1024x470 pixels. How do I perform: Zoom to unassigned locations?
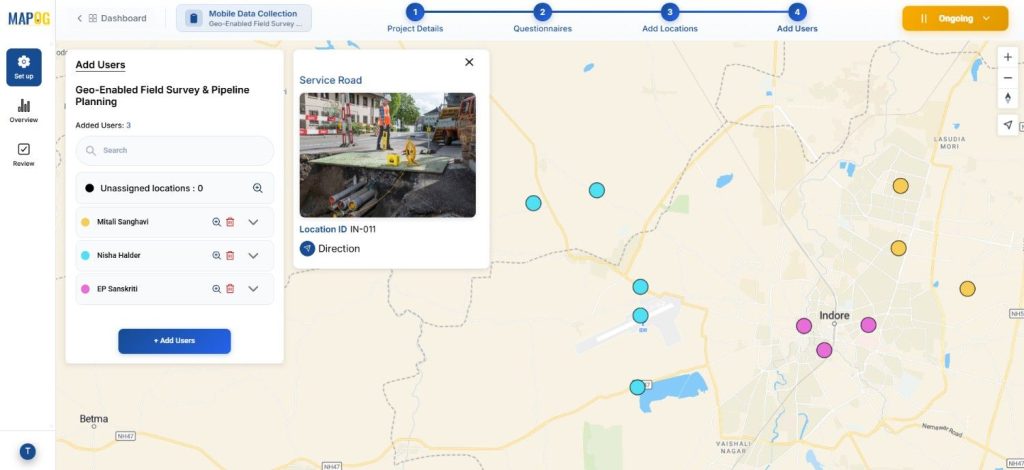[257, 188]
